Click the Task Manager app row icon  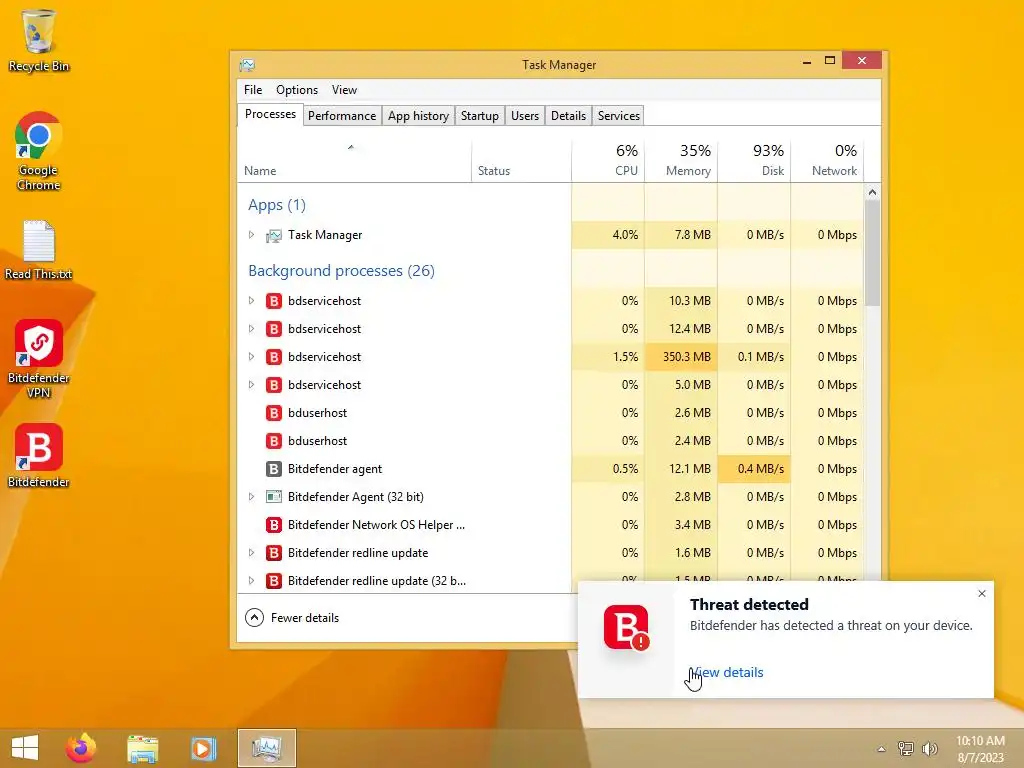tap(274, 235)
